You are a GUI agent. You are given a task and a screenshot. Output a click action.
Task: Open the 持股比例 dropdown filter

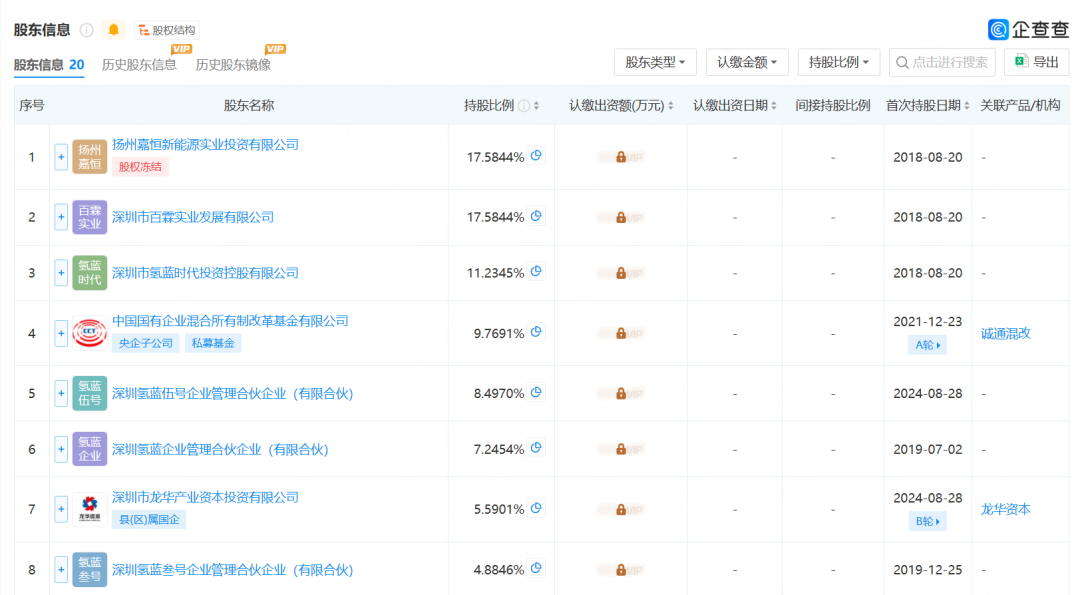(838, 62)
